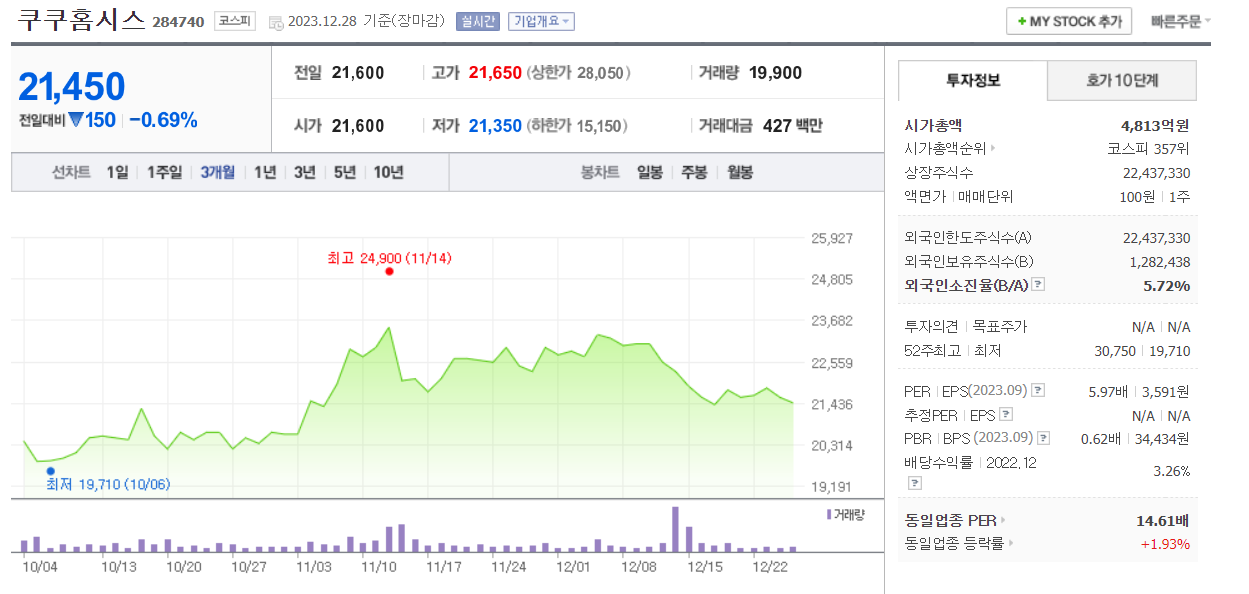
Task: Select the 1주일 line chart period
Action: [164, 172]
